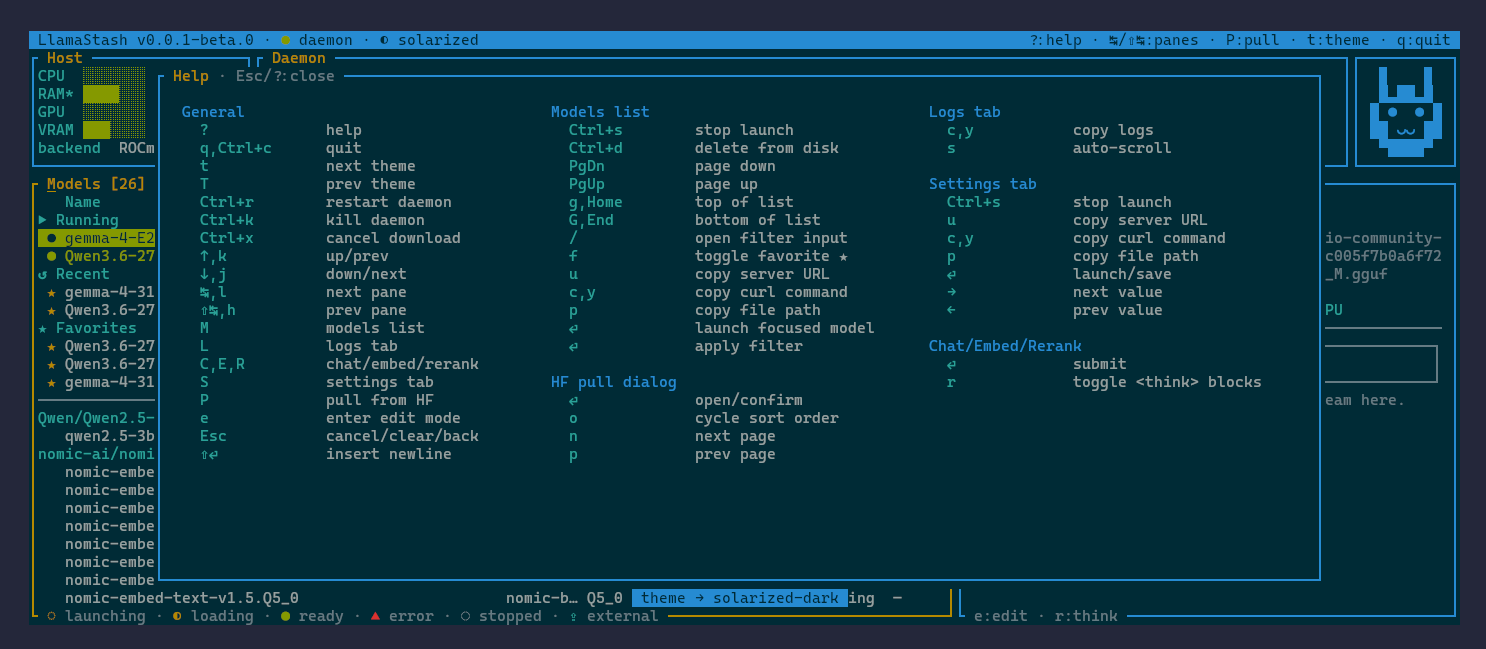Select the highlighted gemma-4-E2 running model
The width and height of the screenshot is (1486, 649).
tap(97, 238)
